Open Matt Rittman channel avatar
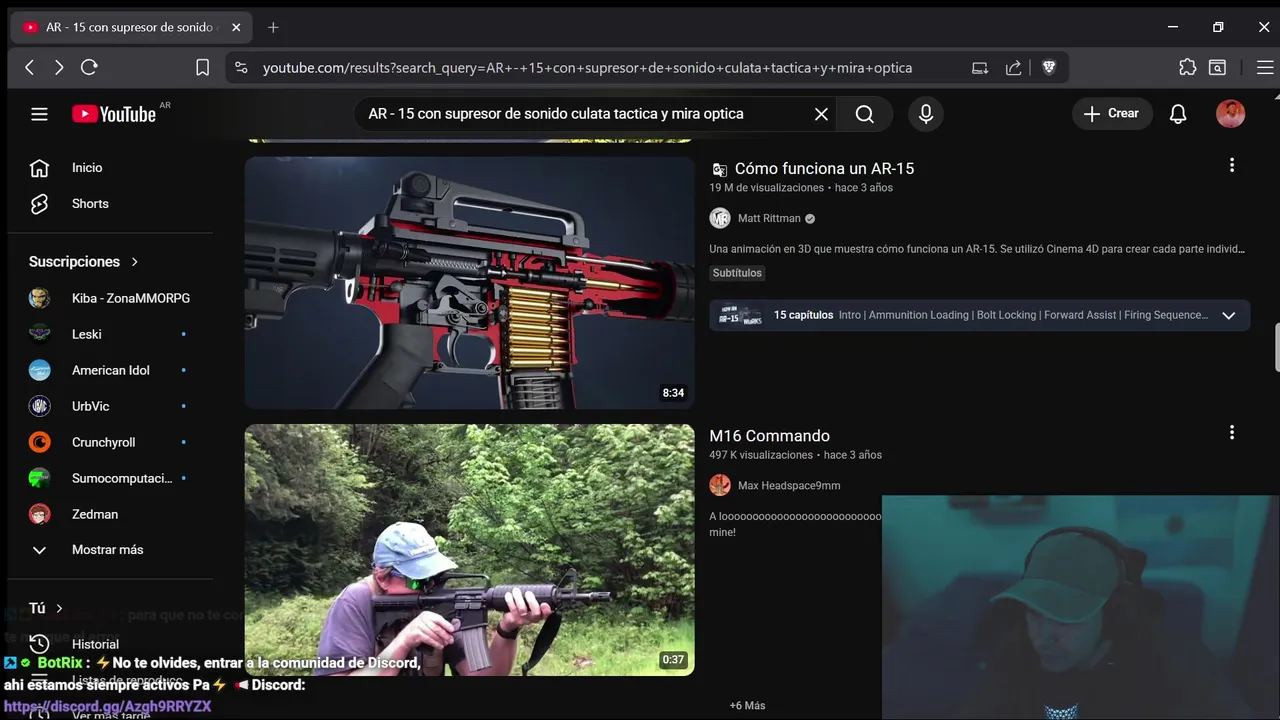Image resolution: width=1280 pixels, height=720 pixels. tap(720, 218)
